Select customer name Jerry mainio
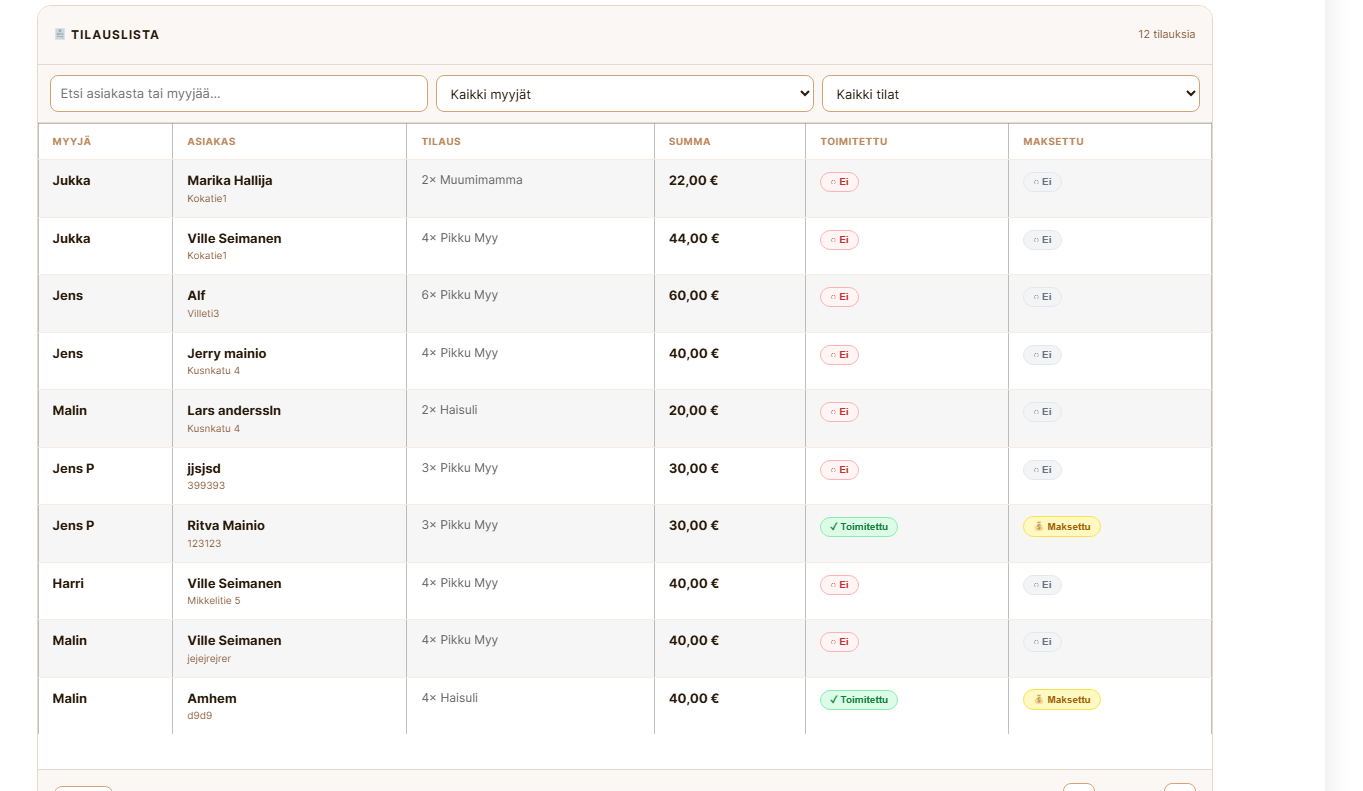This screenshot has width=1363, height=791. (227, 354)
